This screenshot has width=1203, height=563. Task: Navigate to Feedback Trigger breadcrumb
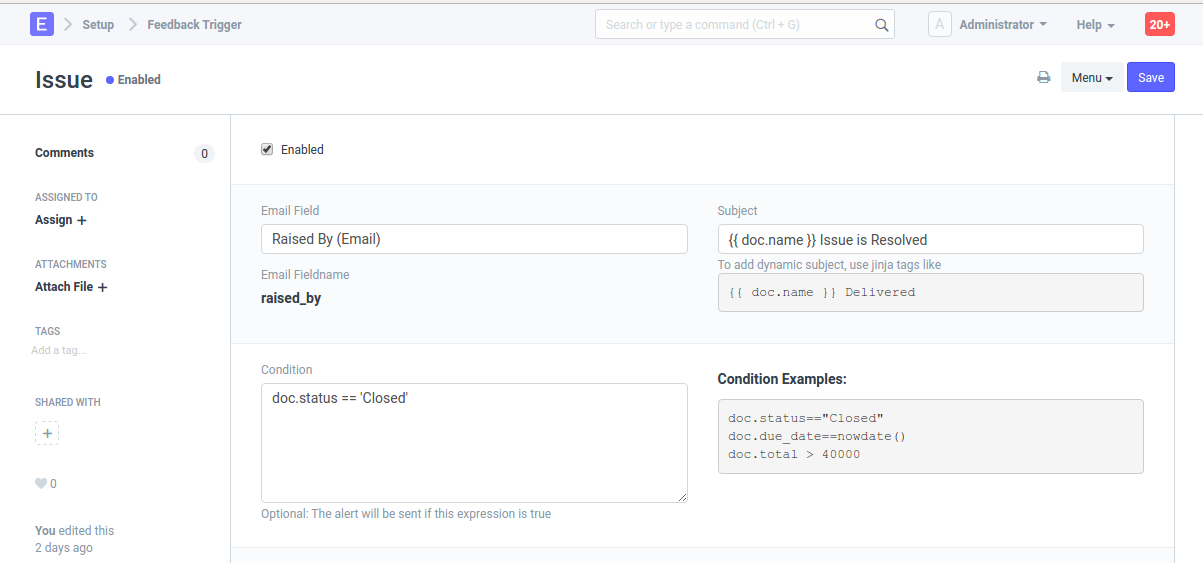click(194, 24)
